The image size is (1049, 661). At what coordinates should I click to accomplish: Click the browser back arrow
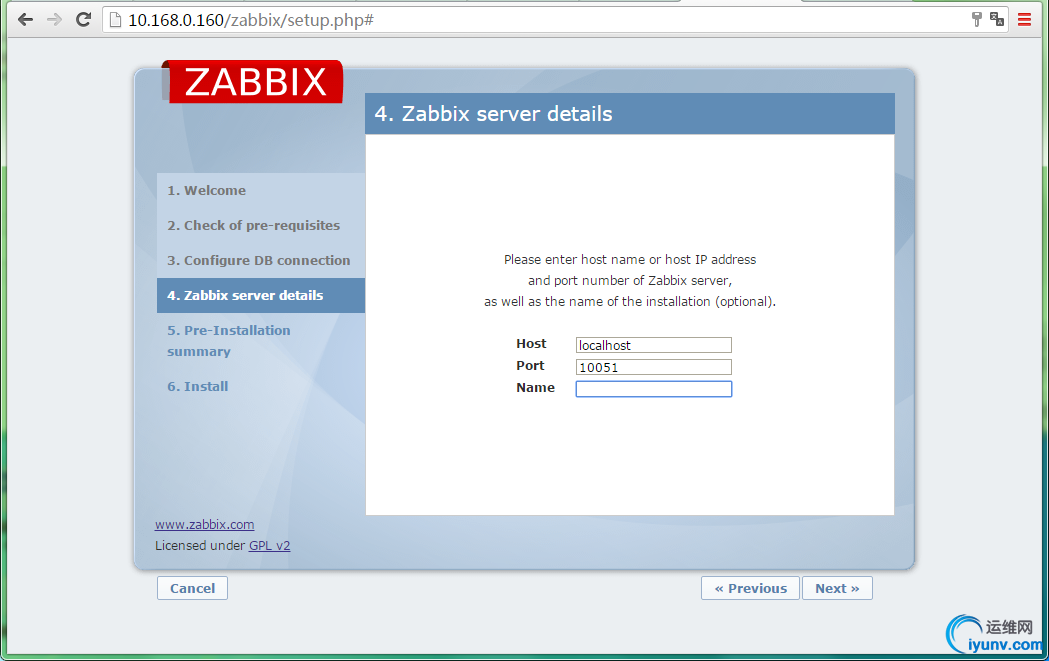25,19
